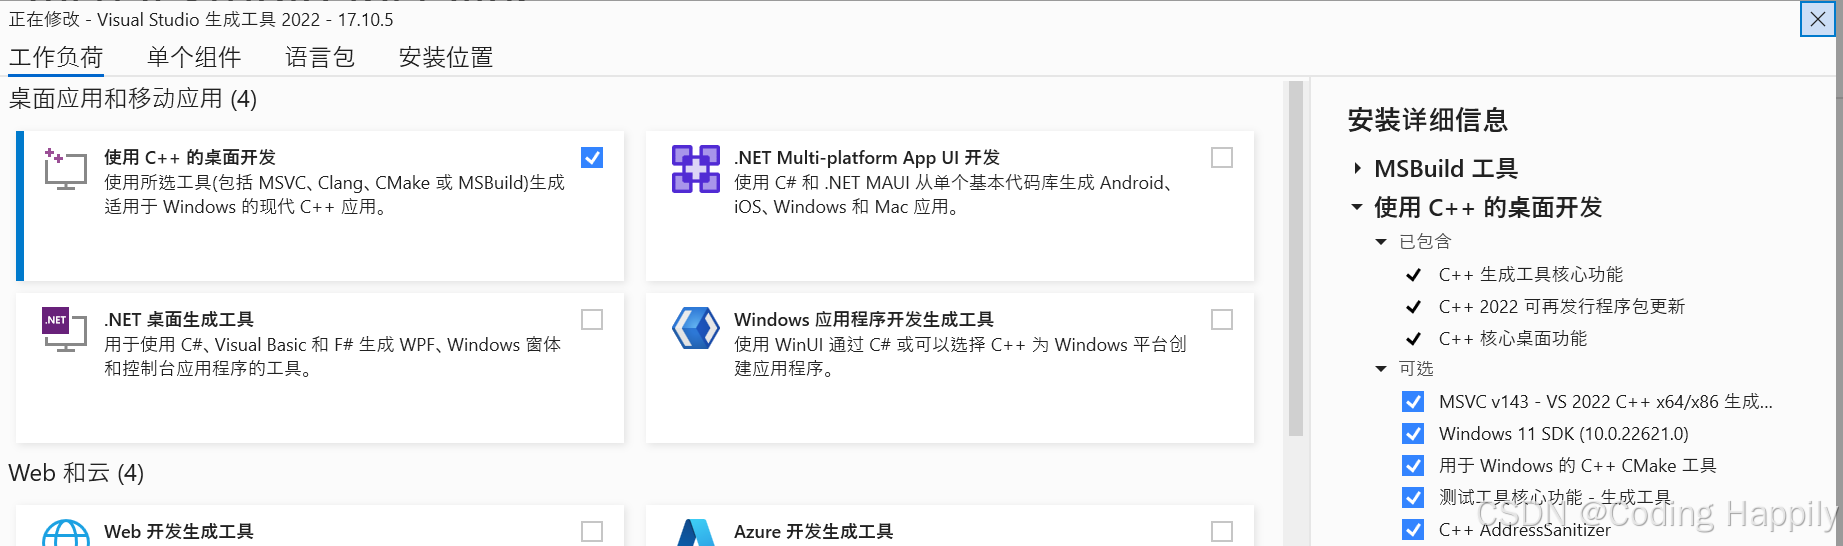
Task: Select the .NET Multi-platform App UI 开发 title
Action: point(867,158)
